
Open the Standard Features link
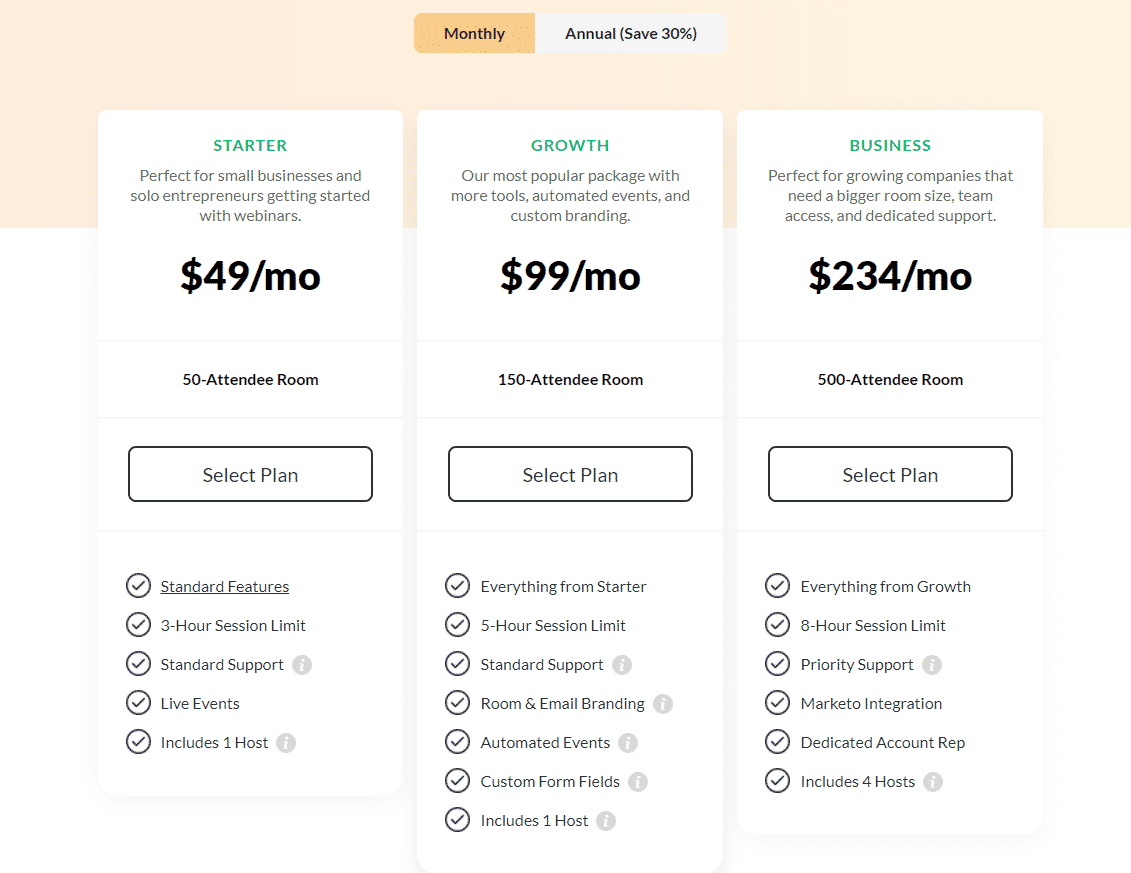224,587
